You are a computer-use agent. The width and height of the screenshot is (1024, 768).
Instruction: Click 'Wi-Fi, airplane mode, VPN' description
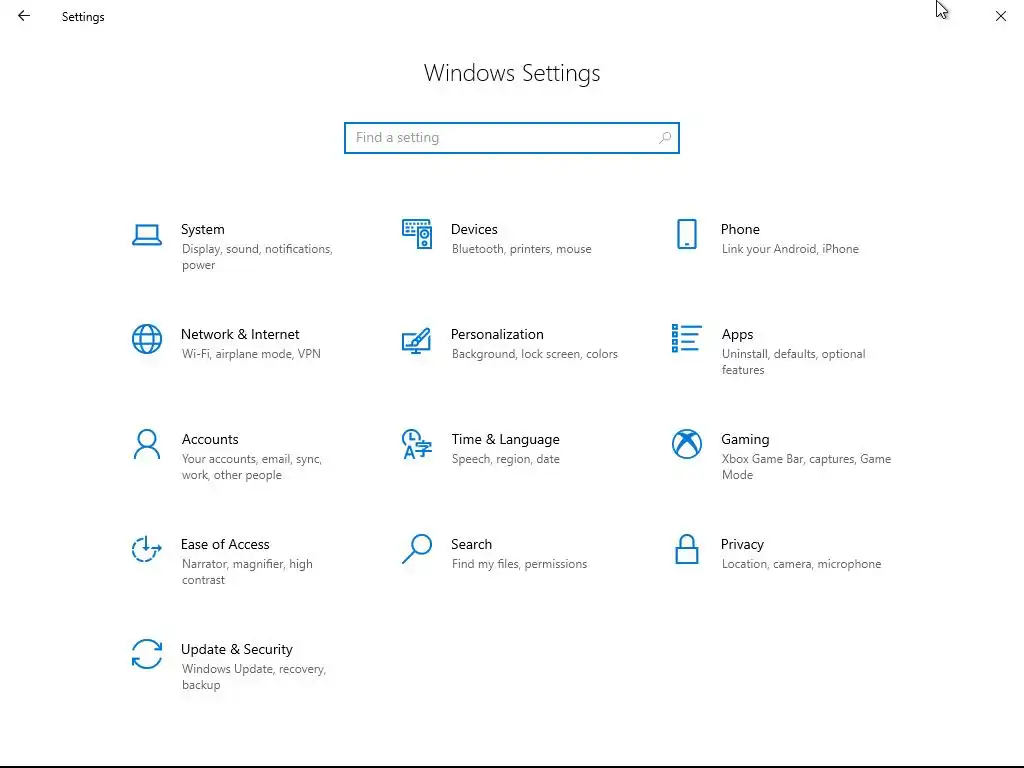(251, 354)
